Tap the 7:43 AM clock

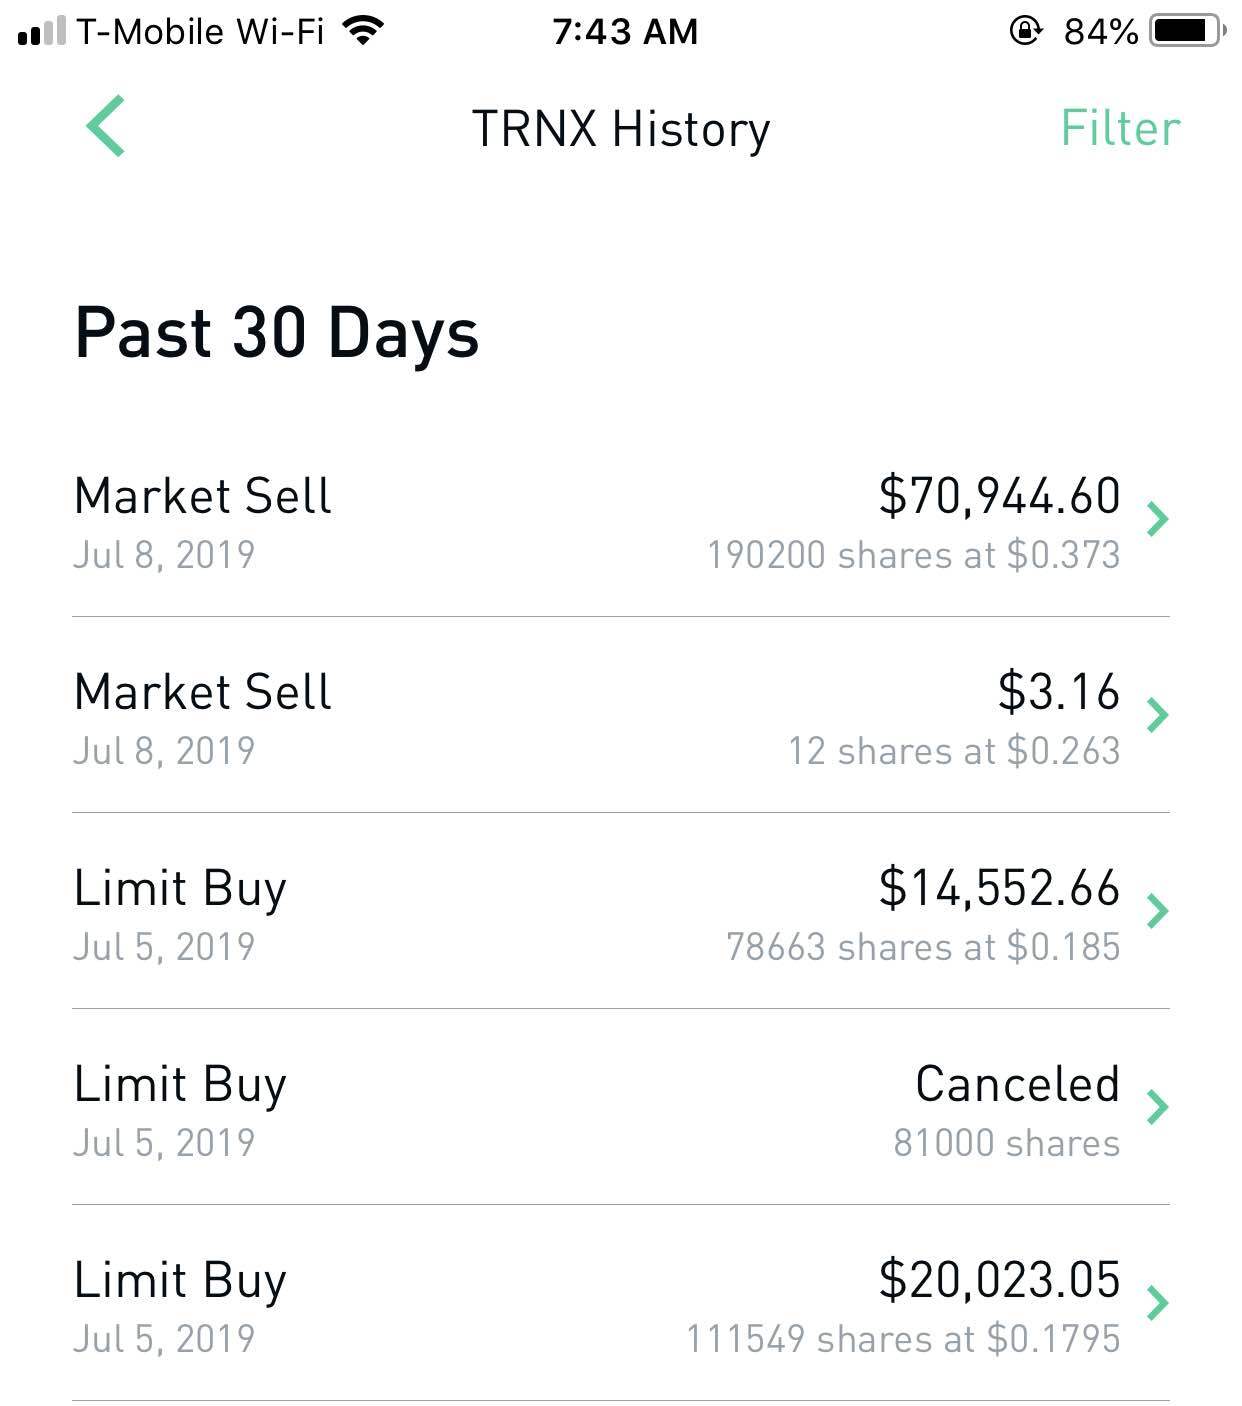pyautogui.click(x=625, y=31)
